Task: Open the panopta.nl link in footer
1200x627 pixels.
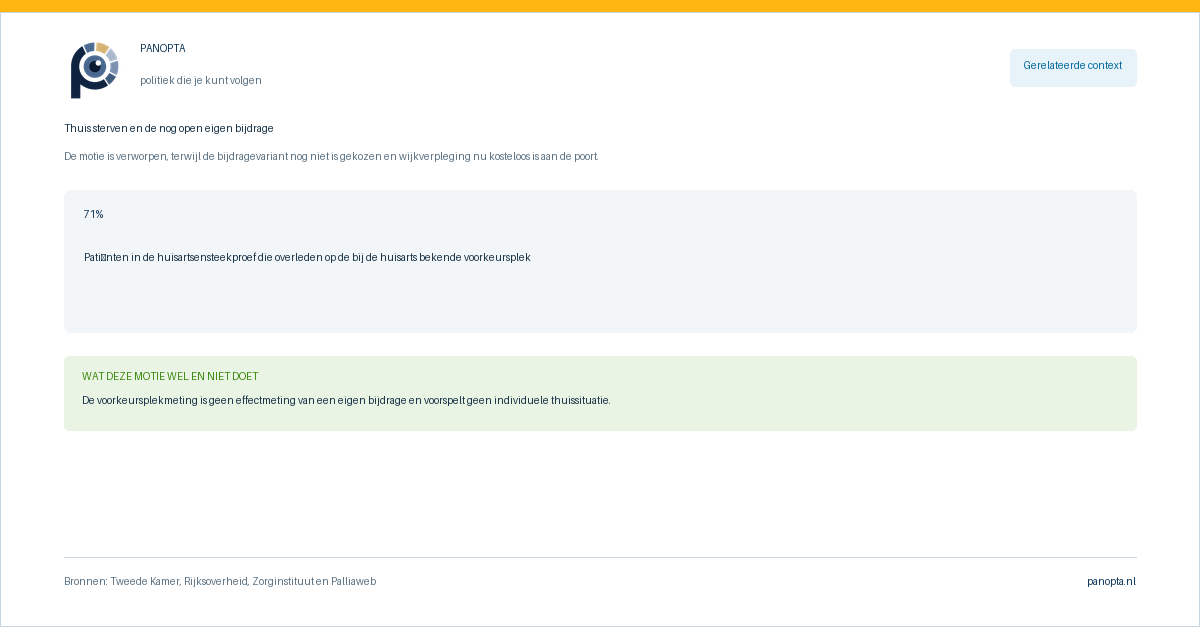Action: coord(1112,581)
